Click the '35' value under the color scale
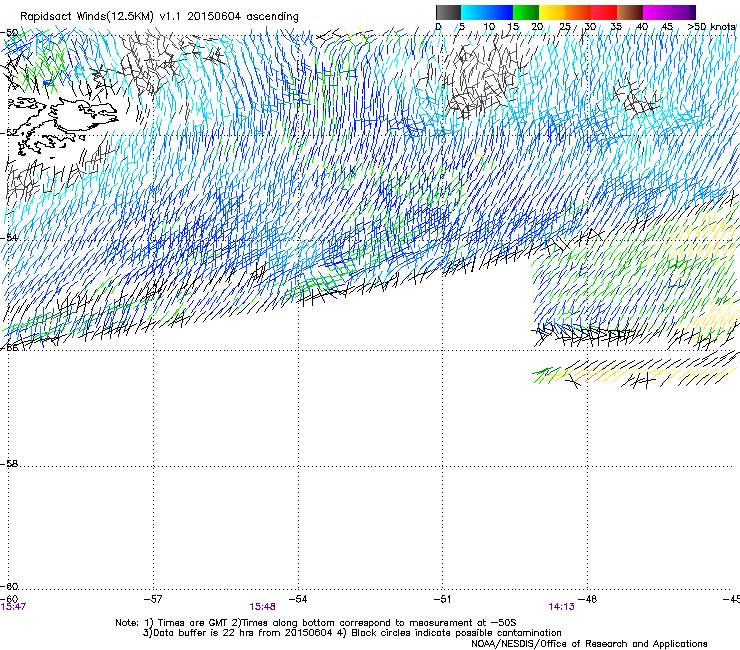Image resolution: width=740 pixels, height=650 pixels. [616, 26]
